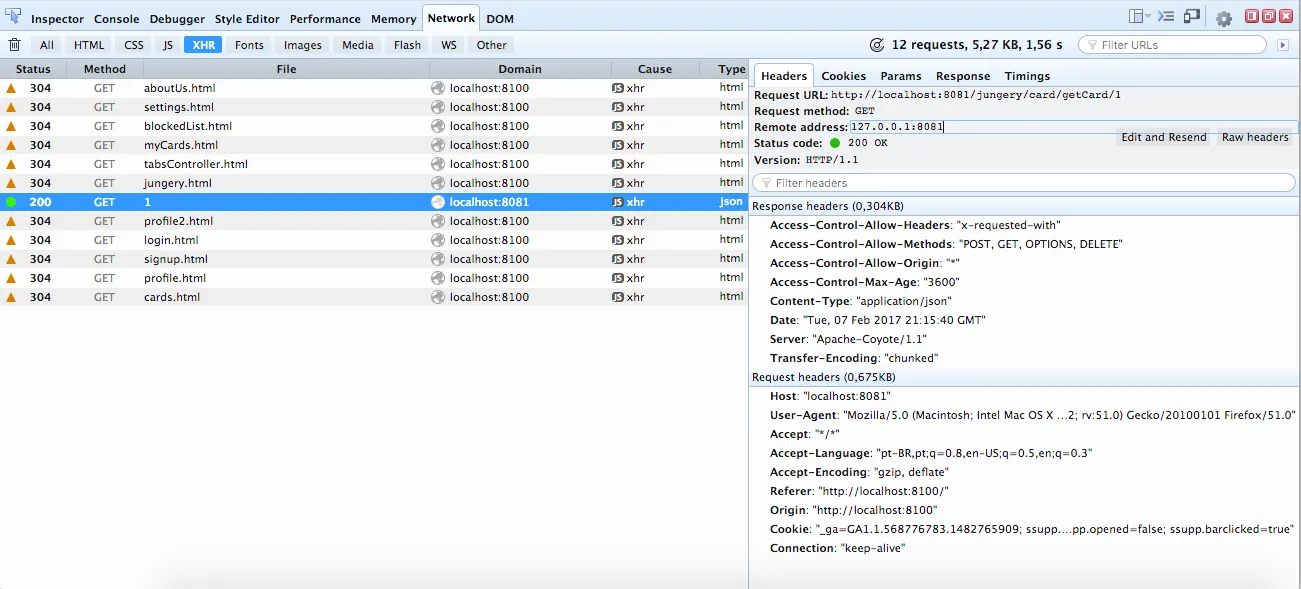Dock toolbox to side of window
Screen dimensions: 1301x589
click(x=1251, y=16)
